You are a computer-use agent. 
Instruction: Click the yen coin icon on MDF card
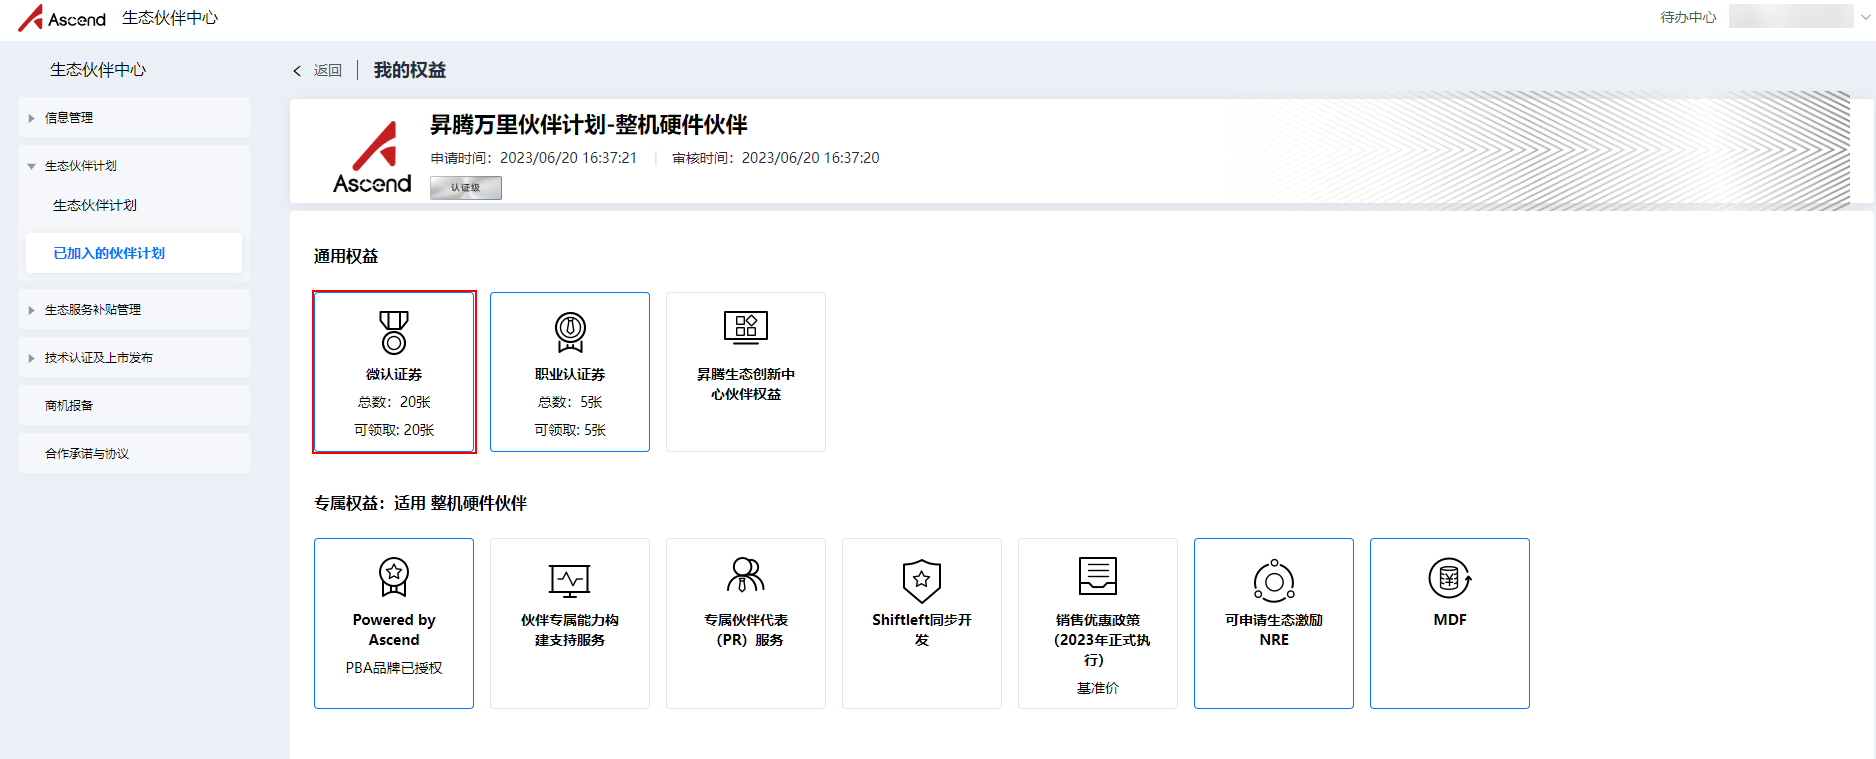(1450, 578)
